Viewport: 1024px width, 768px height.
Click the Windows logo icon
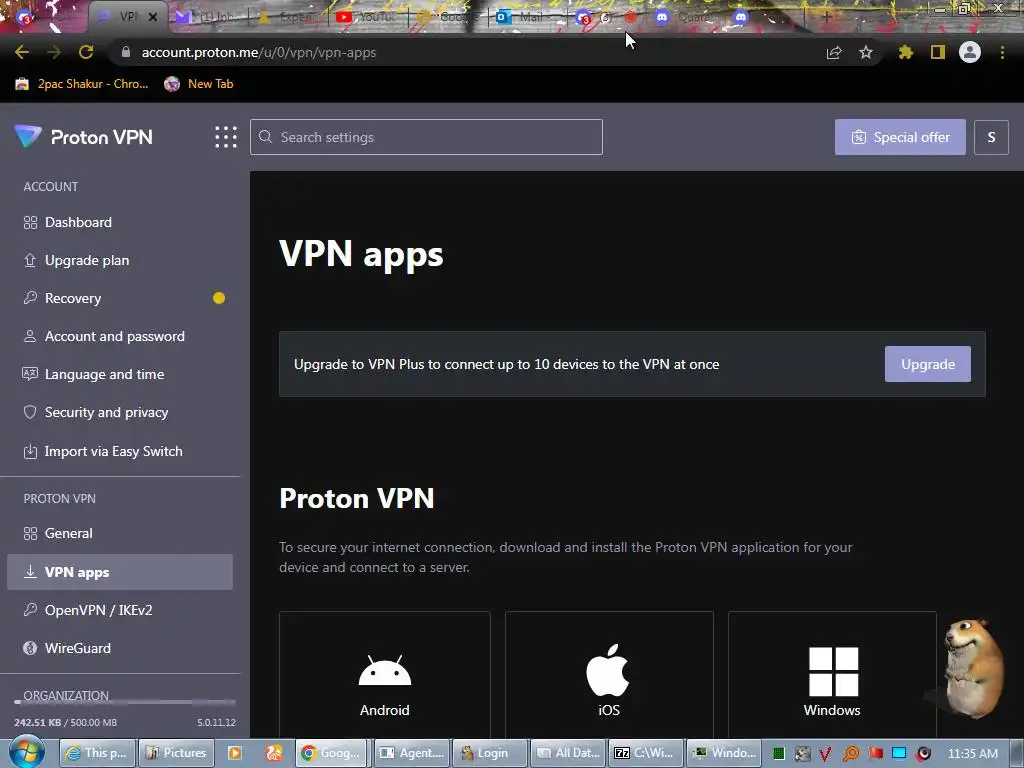tap(833, 671)
